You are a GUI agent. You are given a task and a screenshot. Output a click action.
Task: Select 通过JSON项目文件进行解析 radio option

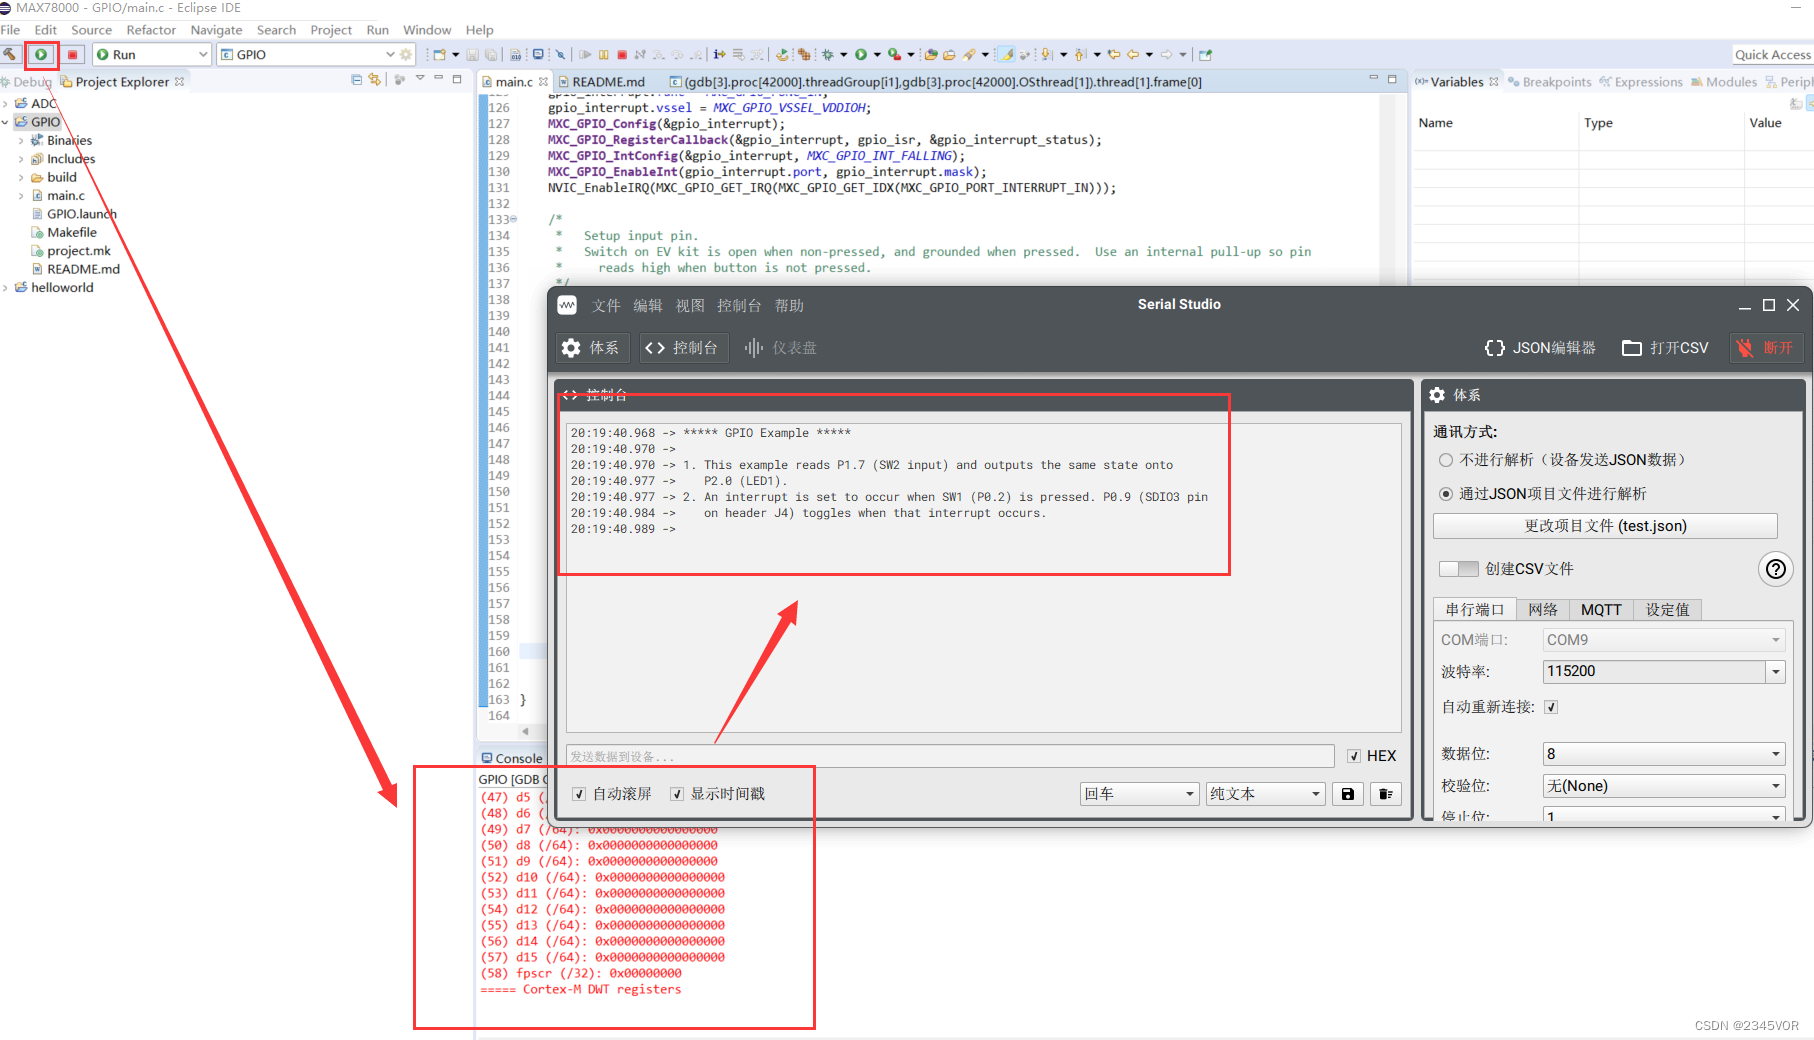click(1446, 494)
